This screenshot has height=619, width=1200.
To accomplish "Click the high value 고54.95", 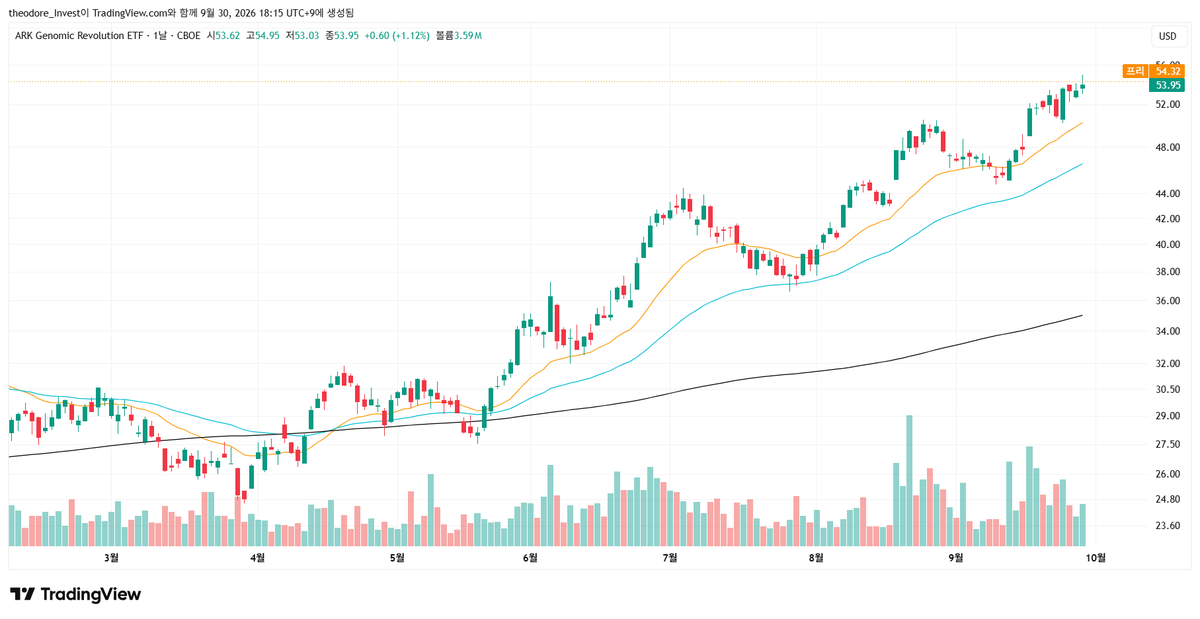I will (262, 36).
